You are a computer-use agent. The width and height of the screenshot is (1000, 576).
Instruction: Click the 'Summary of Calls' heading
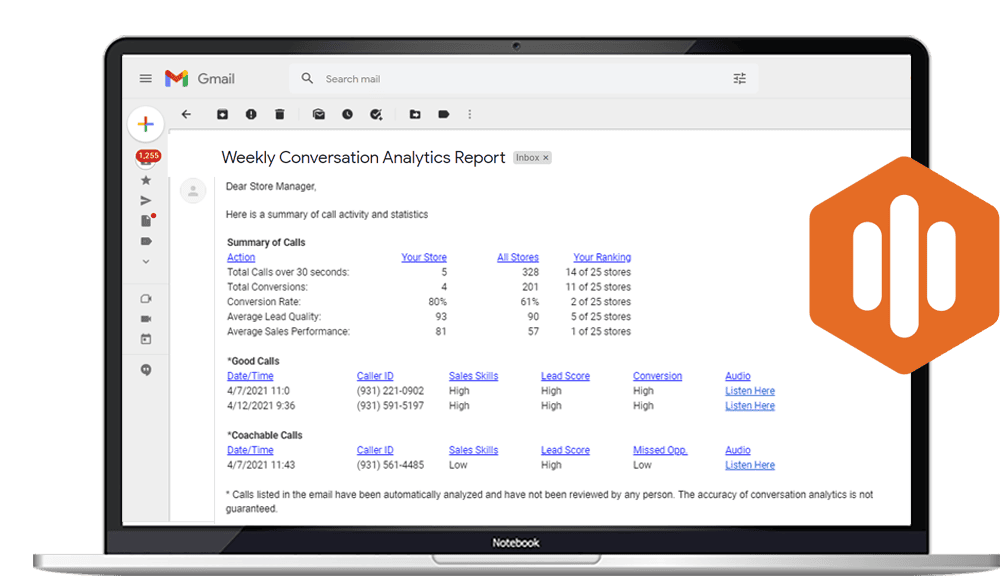pyautogui.click(x=266, y=242)
